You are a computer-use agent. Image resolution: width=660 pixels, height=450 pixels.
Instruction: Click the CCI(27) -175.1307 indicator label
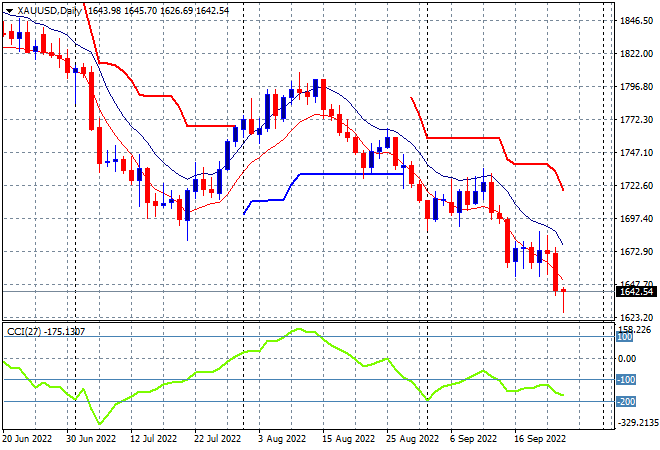tap(46, 332)
